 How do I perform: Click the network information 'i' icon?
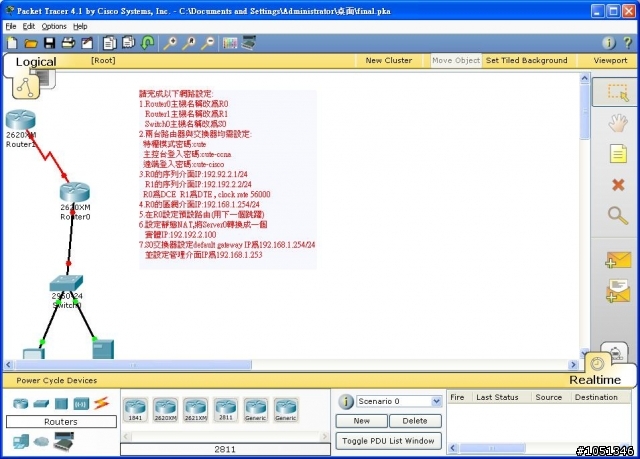[x=609, y=43]
